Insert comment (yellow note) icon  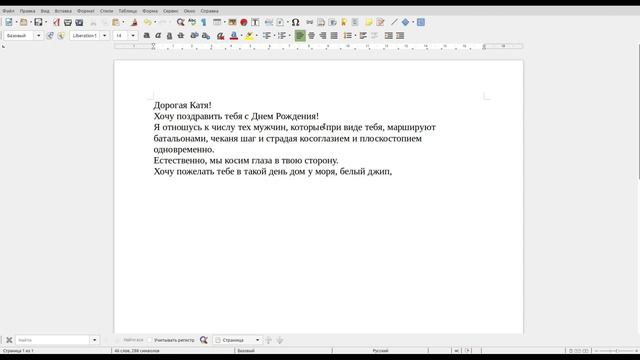click(x=369, y=22)
